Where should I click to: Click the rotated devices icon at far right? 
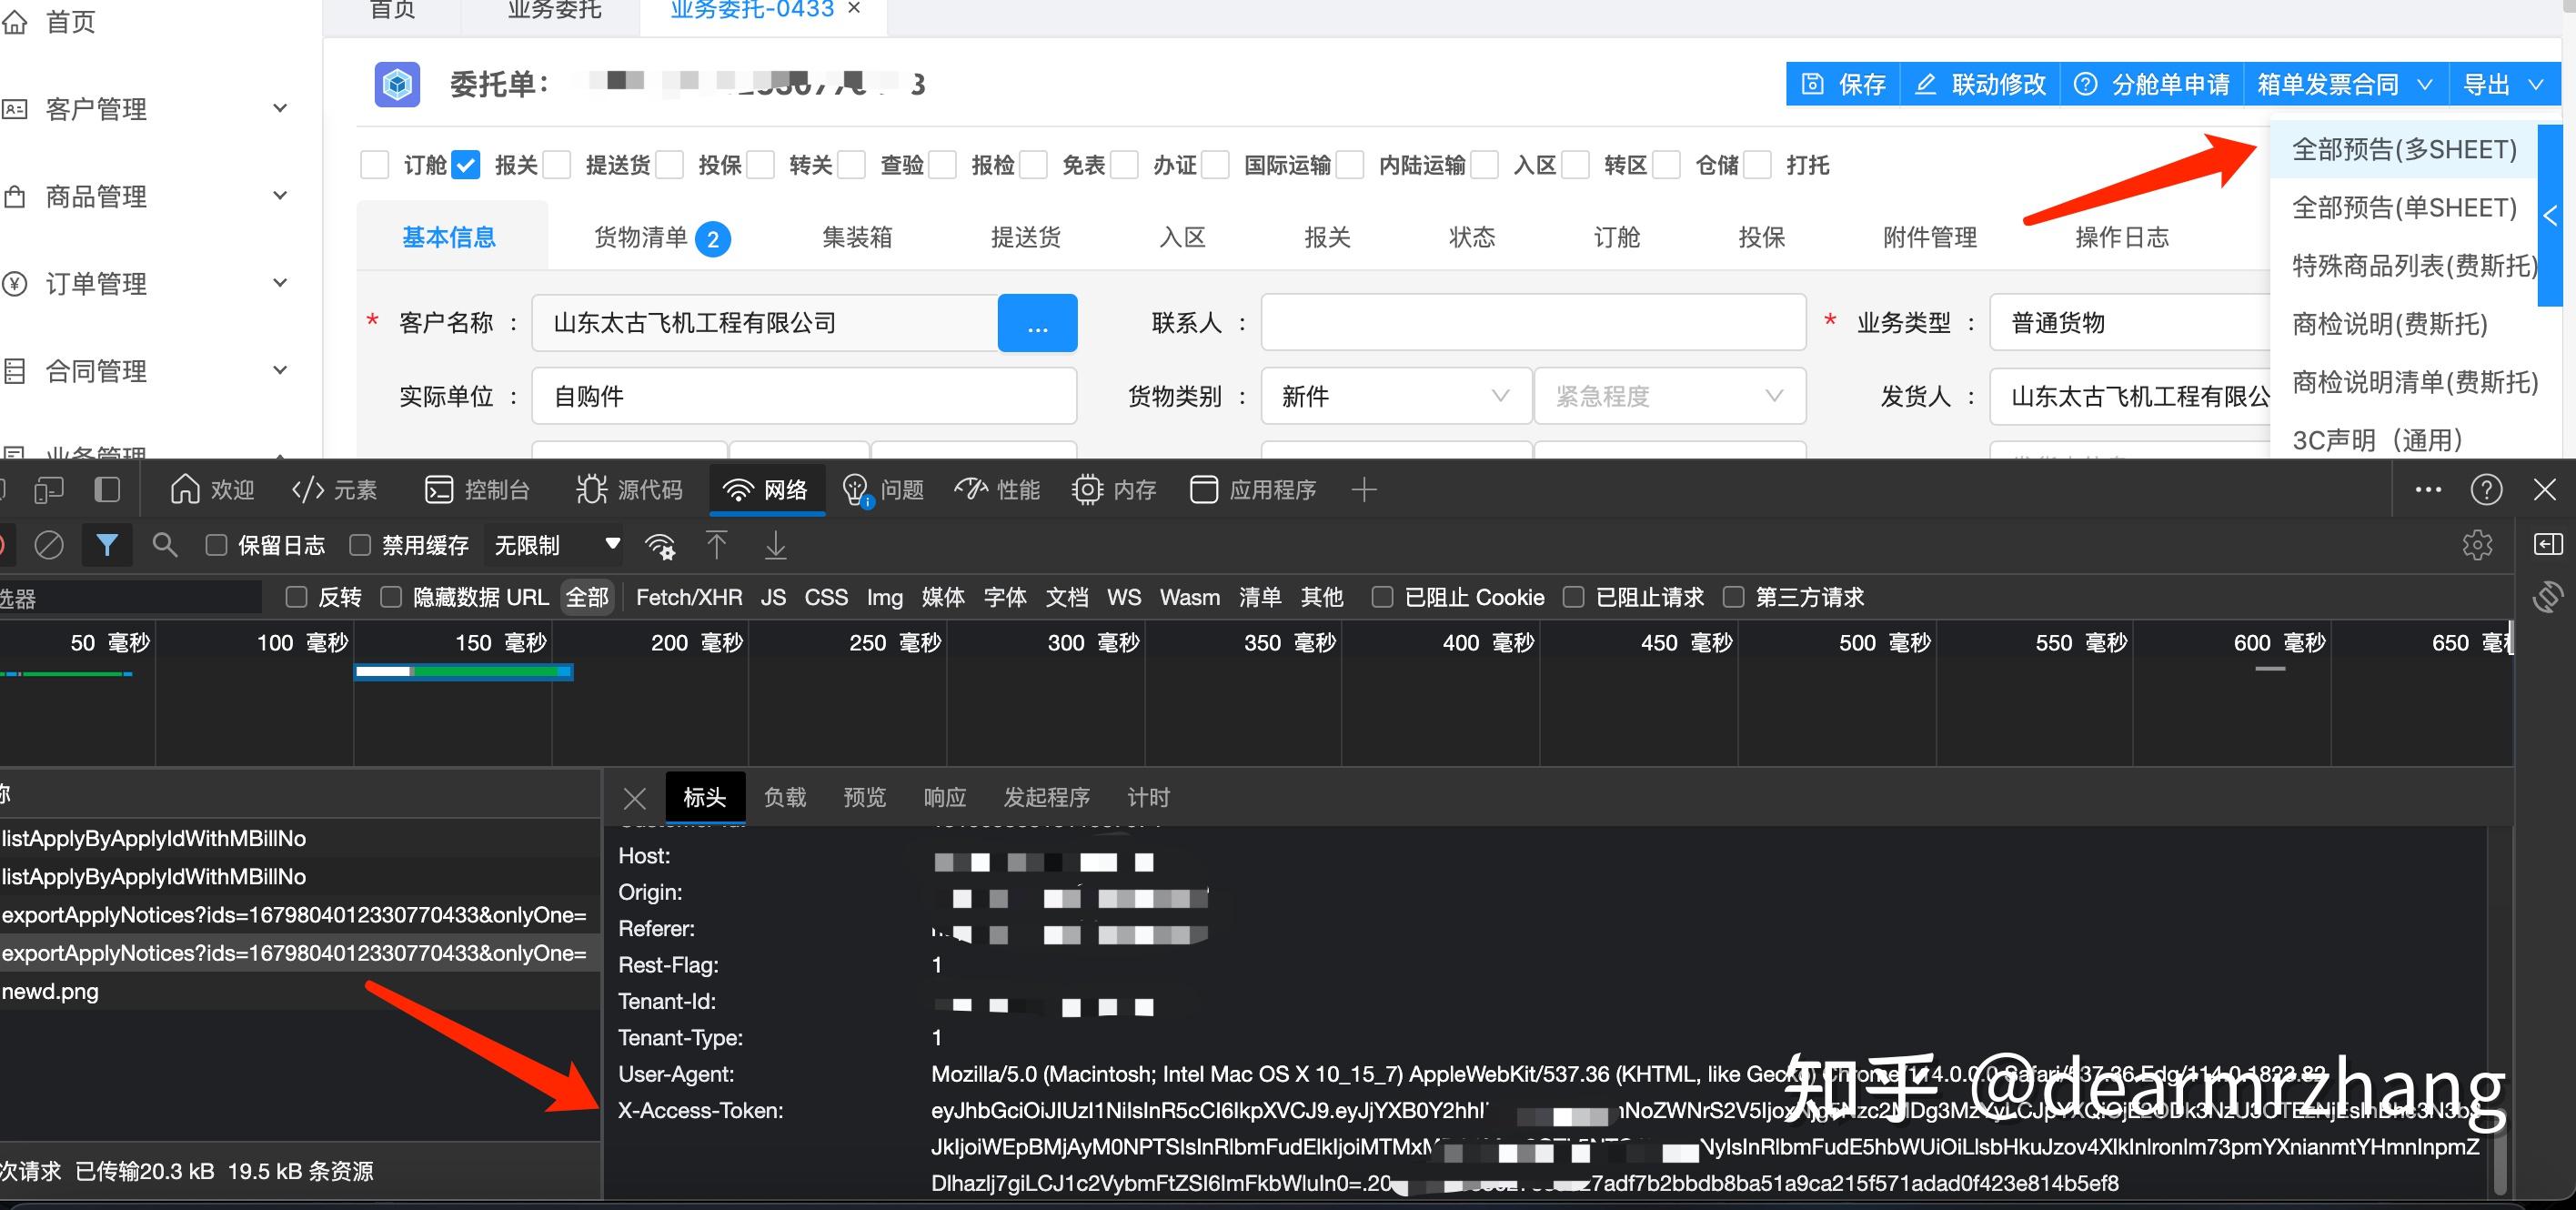(x=2548, y=597)
